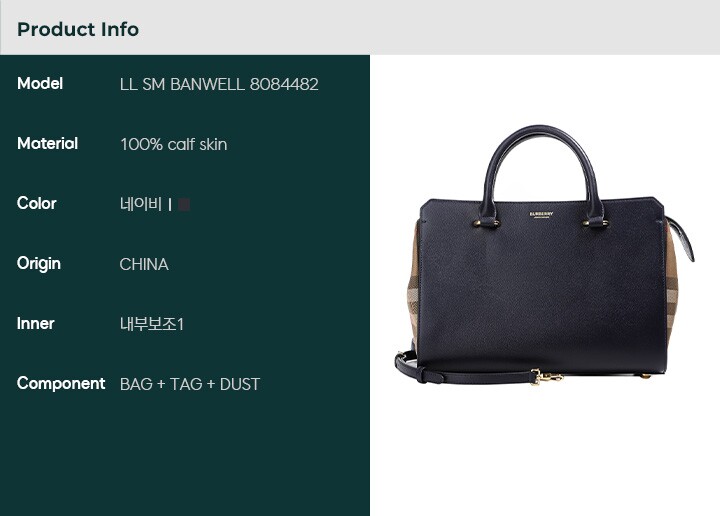Click the 내부보조1 inner value
The width and height of the screenshot is (720, 516).
(152, 324)
